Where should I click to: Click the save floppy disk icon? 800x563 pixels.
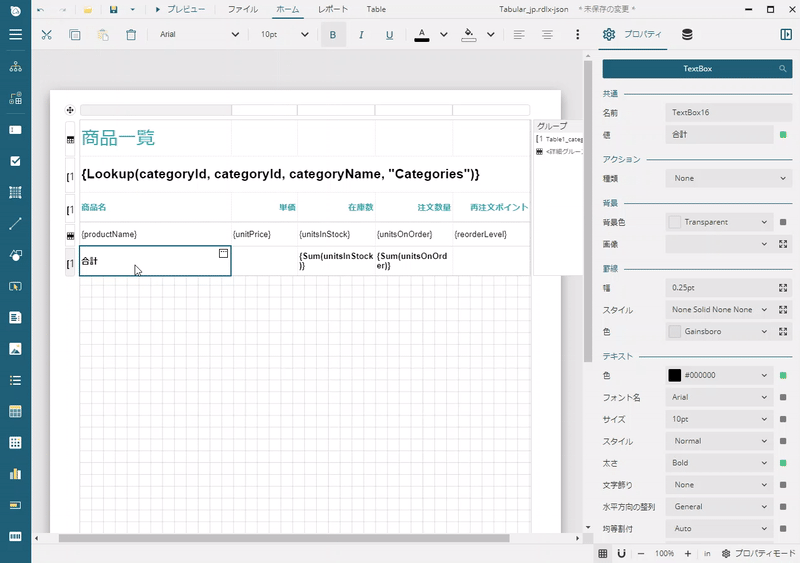click(113, 9)
